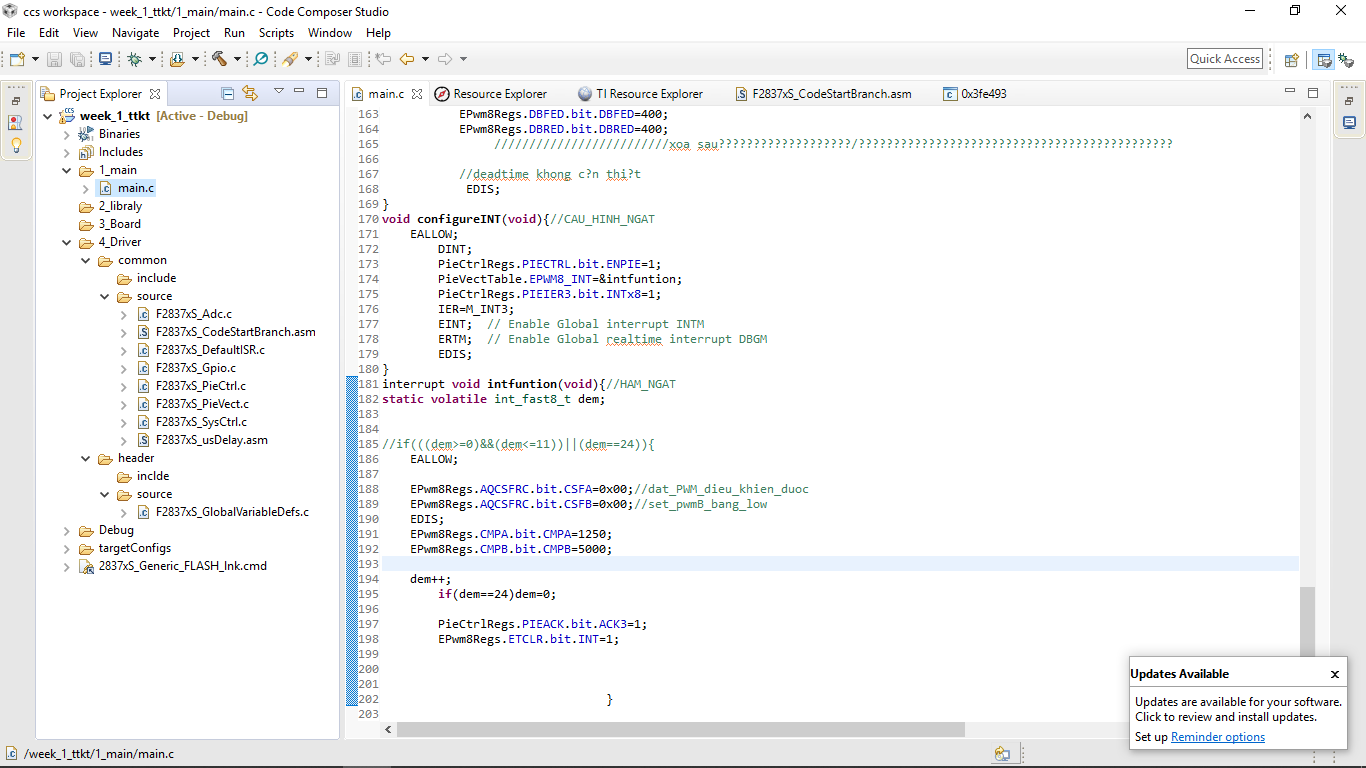1366x768 pixels.
Task: Switch to CCS Debug perspective icon
Action: [1346, 59]
